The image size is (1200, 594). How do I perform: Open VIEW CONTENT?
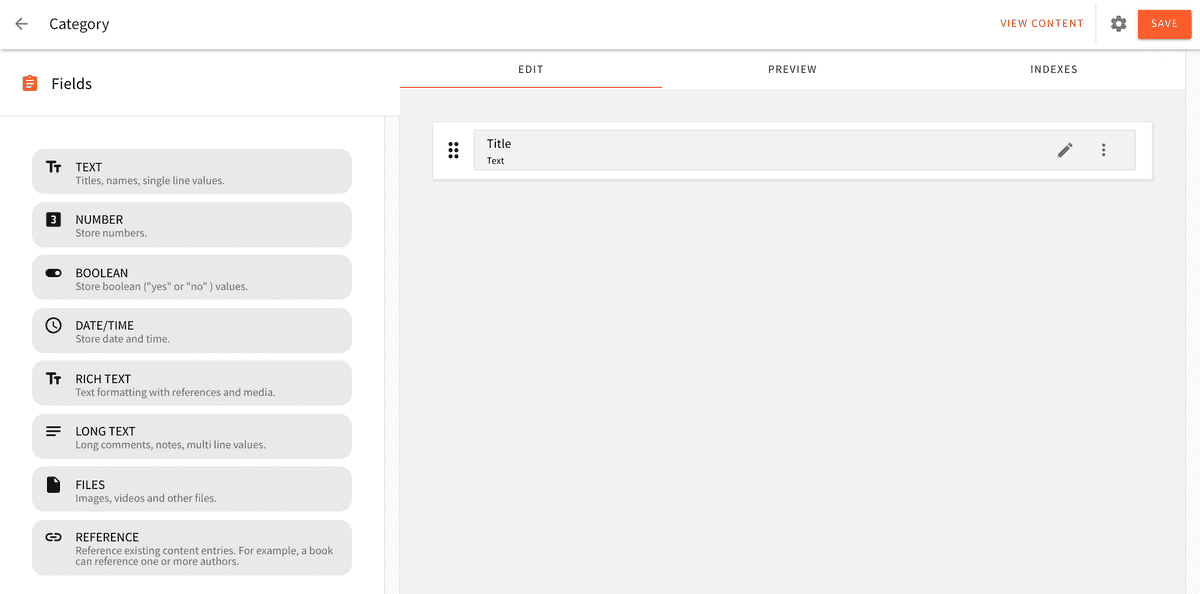tap(1042, 23)
